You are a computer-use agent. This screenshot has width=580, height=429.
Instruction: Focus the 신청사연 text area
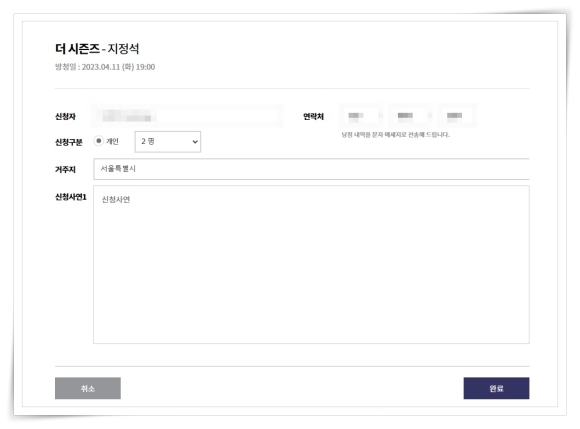pos(311,264)
